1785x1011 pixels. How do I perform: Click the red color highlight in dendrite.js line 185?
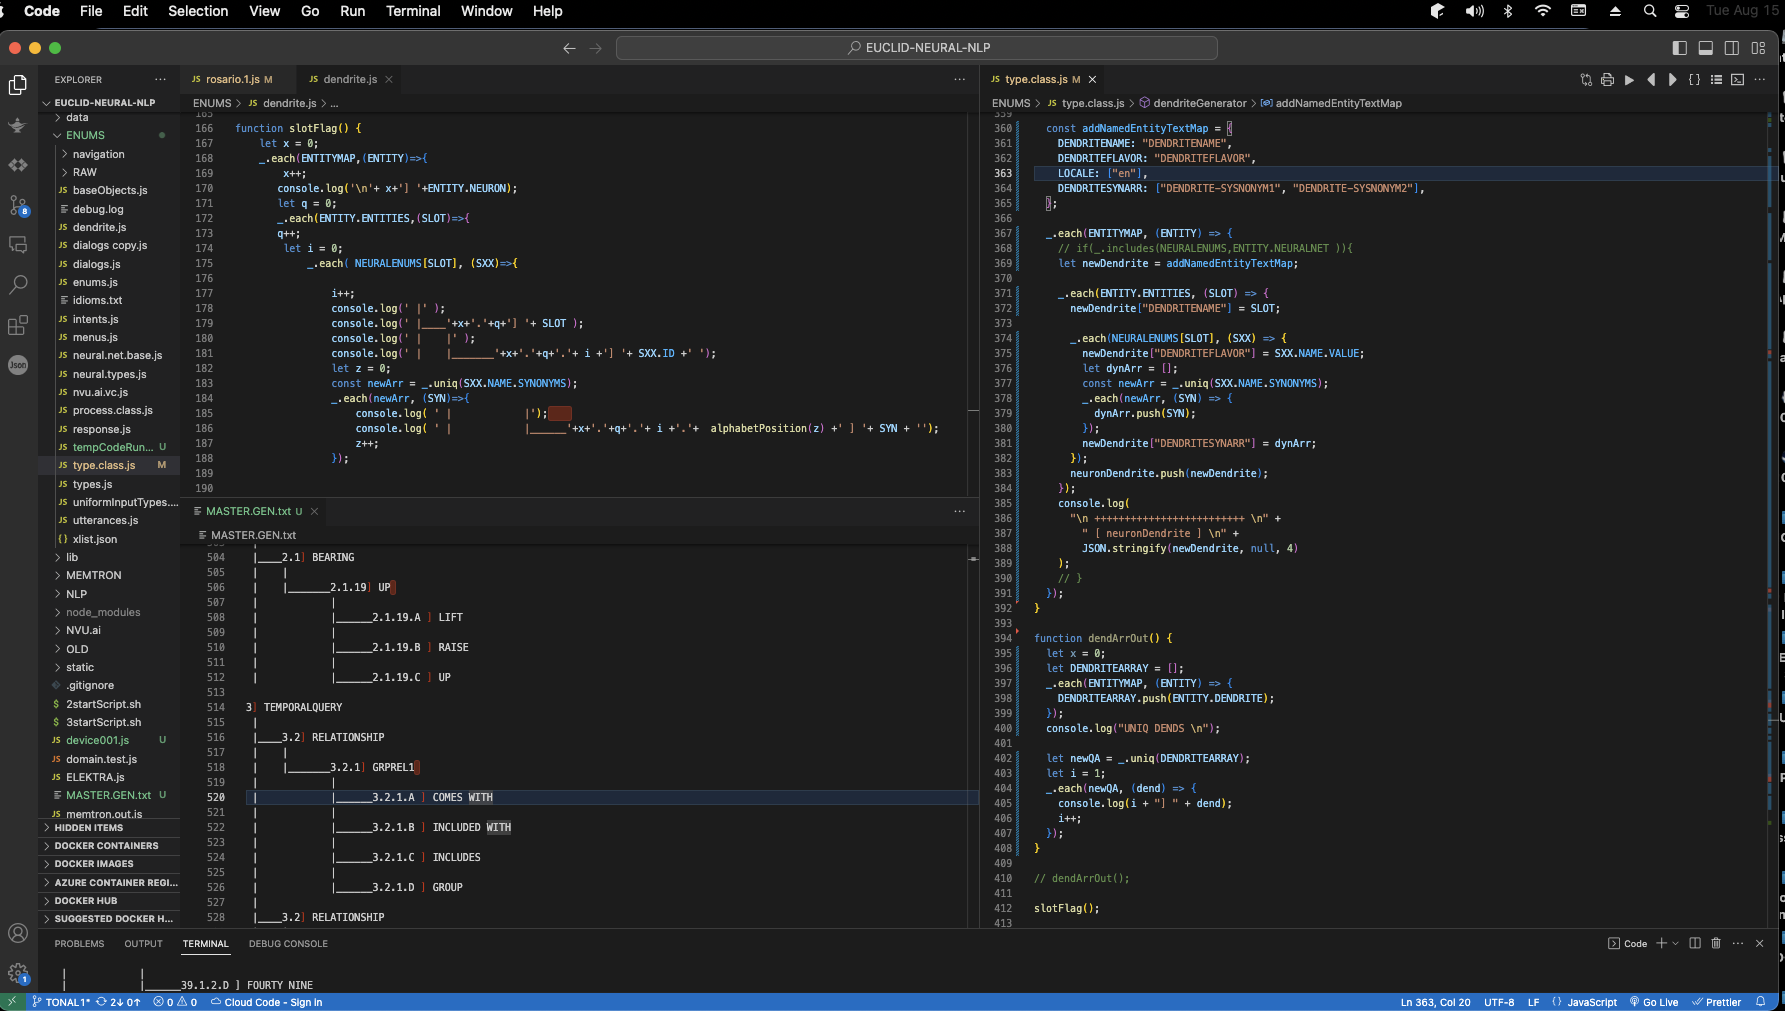click(x=560, y=413)
